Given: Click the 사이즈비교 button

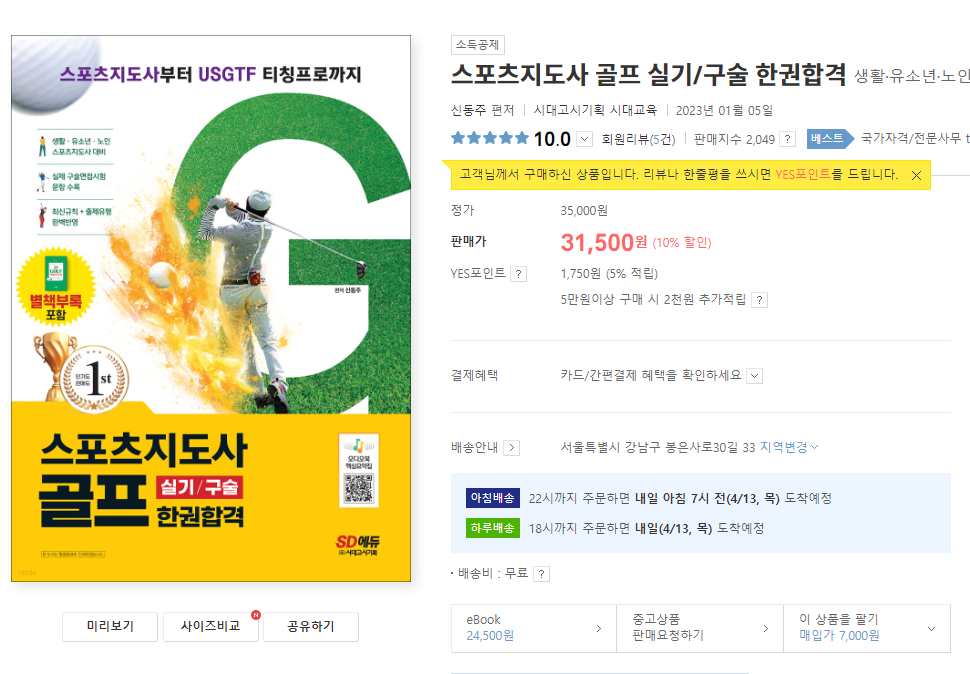Looking at the screenshot, I should (x=210, y=626).
